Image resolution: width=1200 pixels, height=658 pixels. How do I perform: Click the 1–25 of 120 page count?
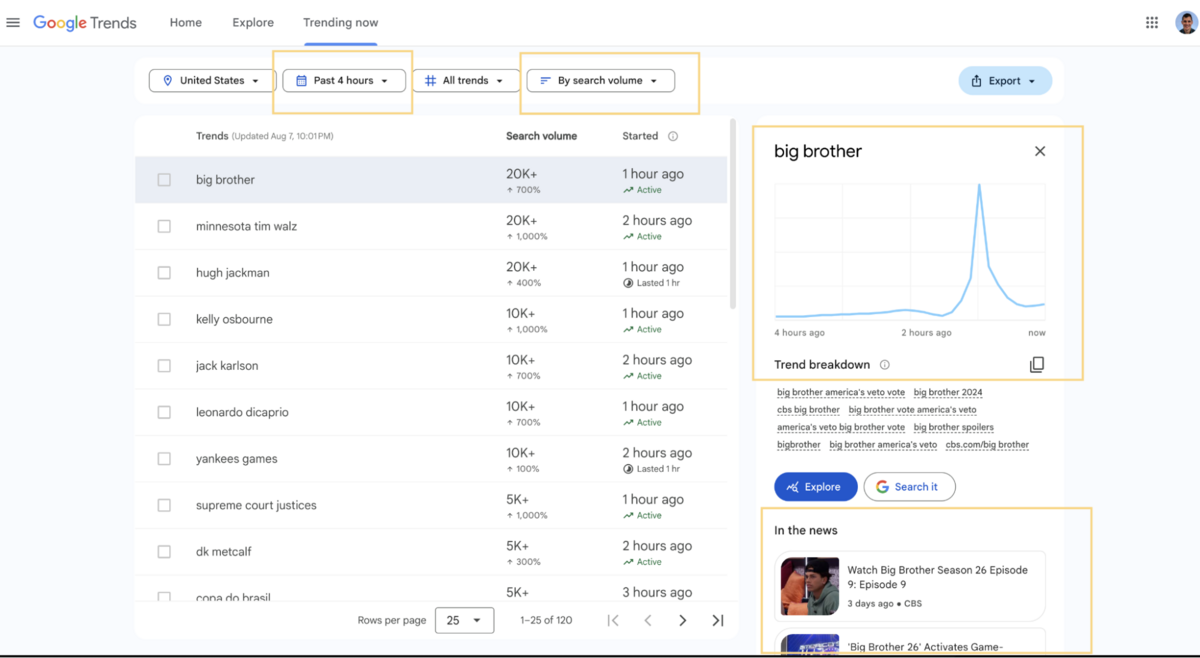(546, 620)
